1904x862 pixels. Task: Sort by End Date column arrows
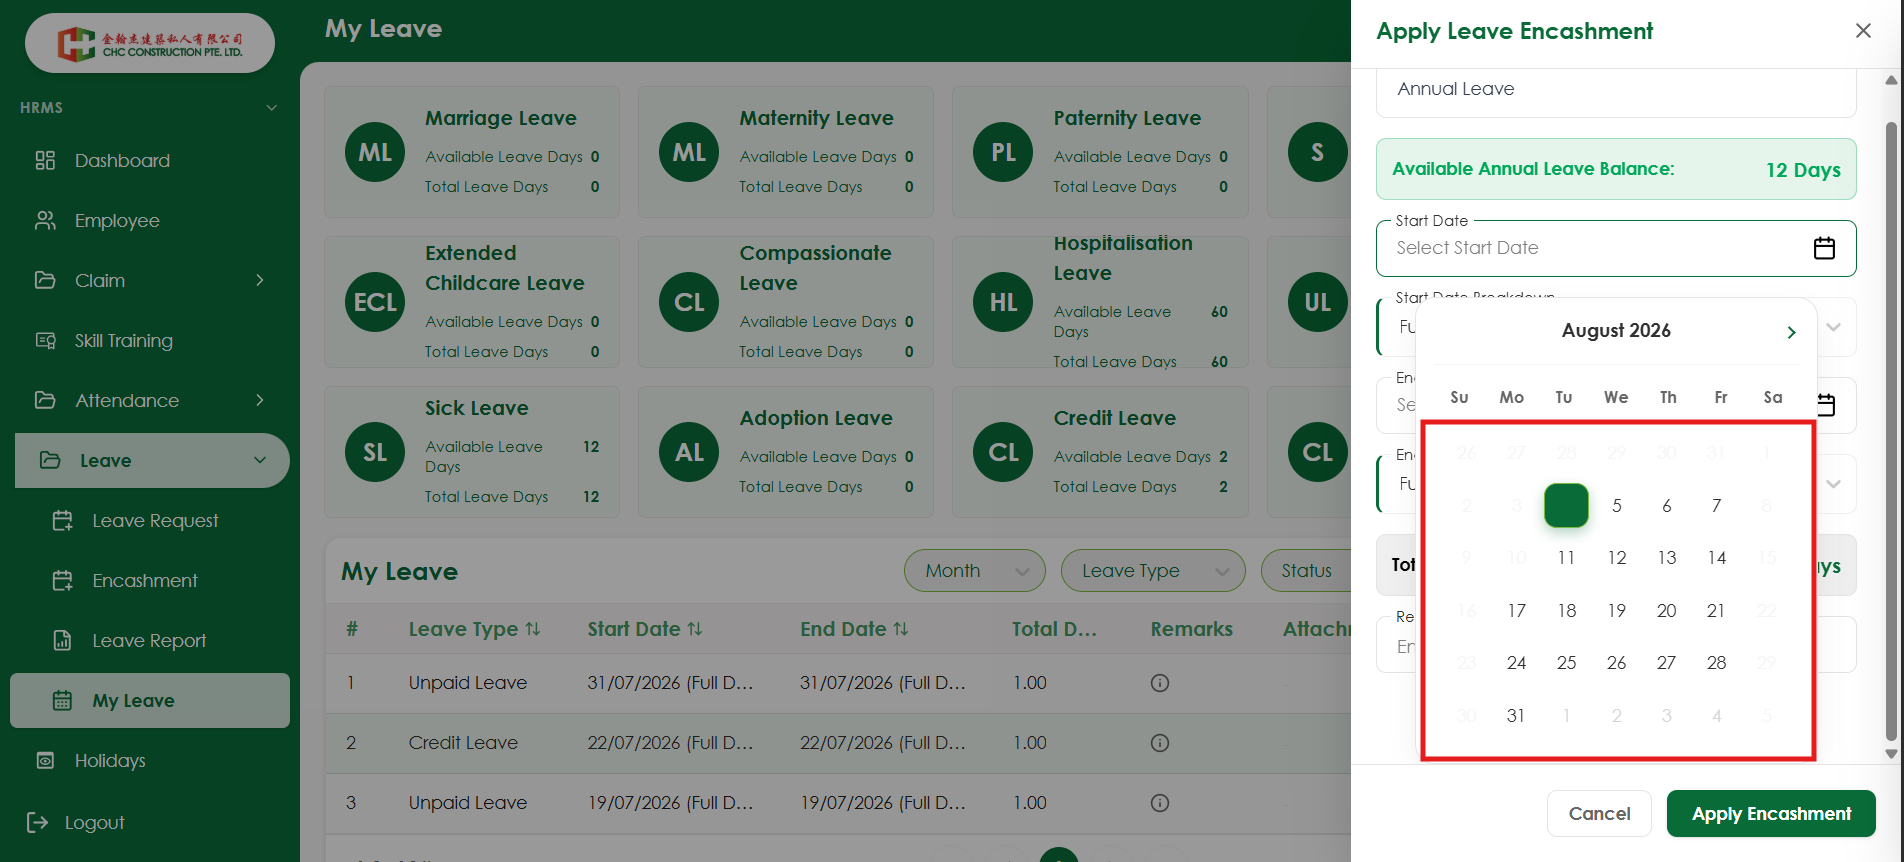point(901,629)
